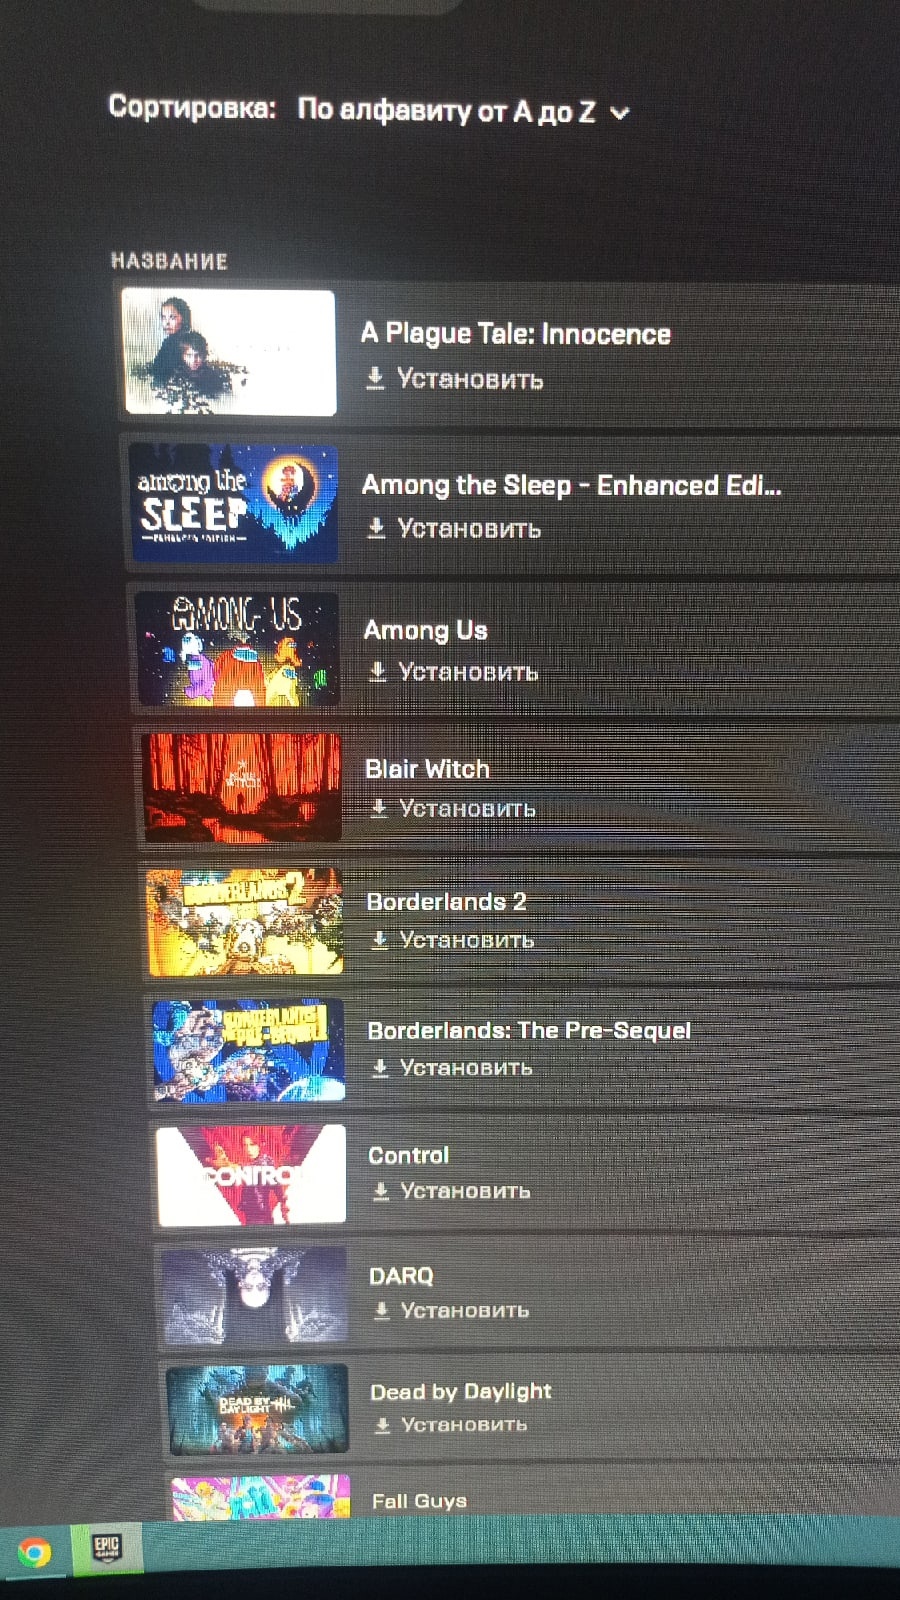Screen dimensions: 900x1600
Task: Open the Borderlands 2 cover thumbnail
Action: [244, 922]
